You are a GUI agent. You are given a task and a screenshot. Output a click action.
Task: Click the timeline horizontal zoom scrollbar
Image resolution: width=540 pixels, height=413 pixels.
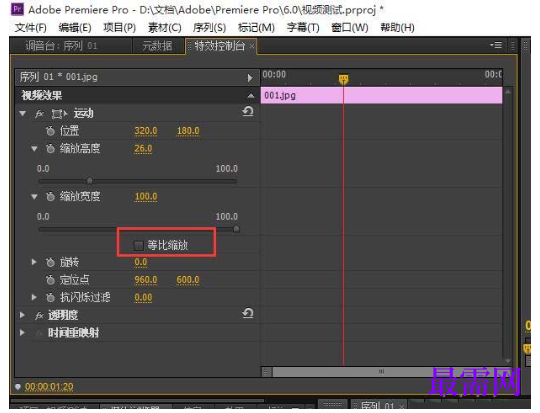(382, 372)
